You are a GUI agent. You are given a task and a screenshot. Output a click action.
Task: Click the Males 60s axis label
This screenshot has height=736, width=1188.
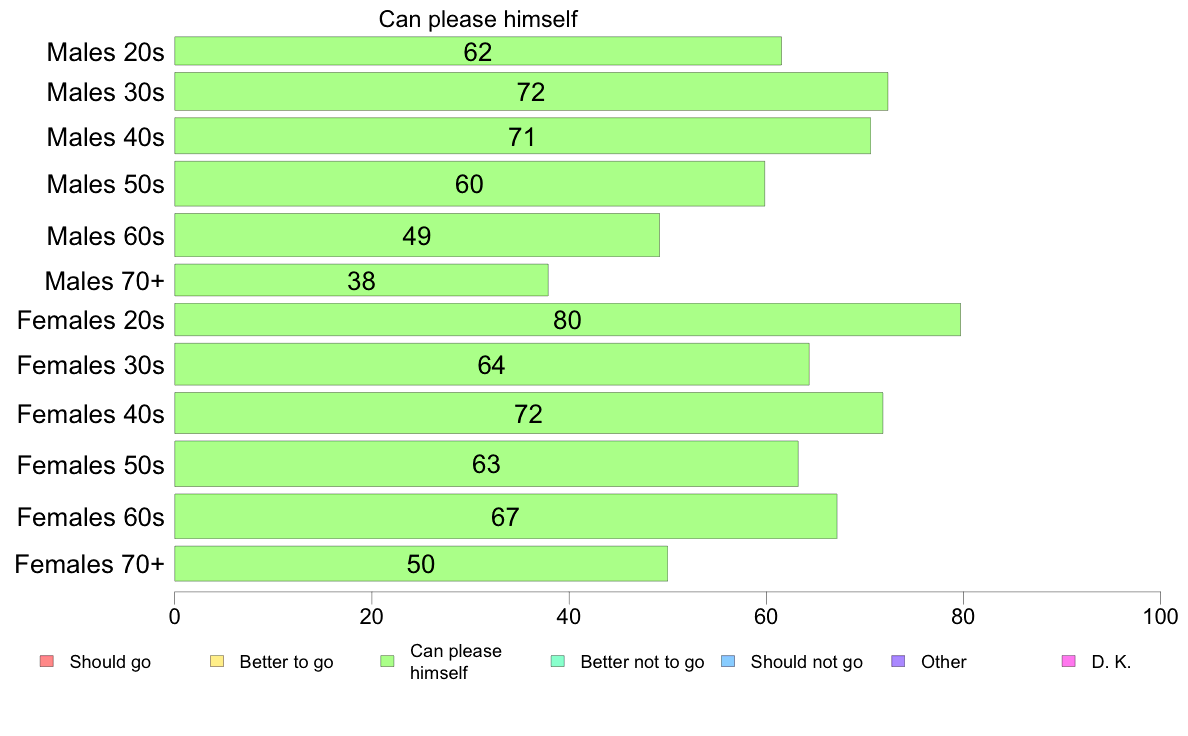105,236
